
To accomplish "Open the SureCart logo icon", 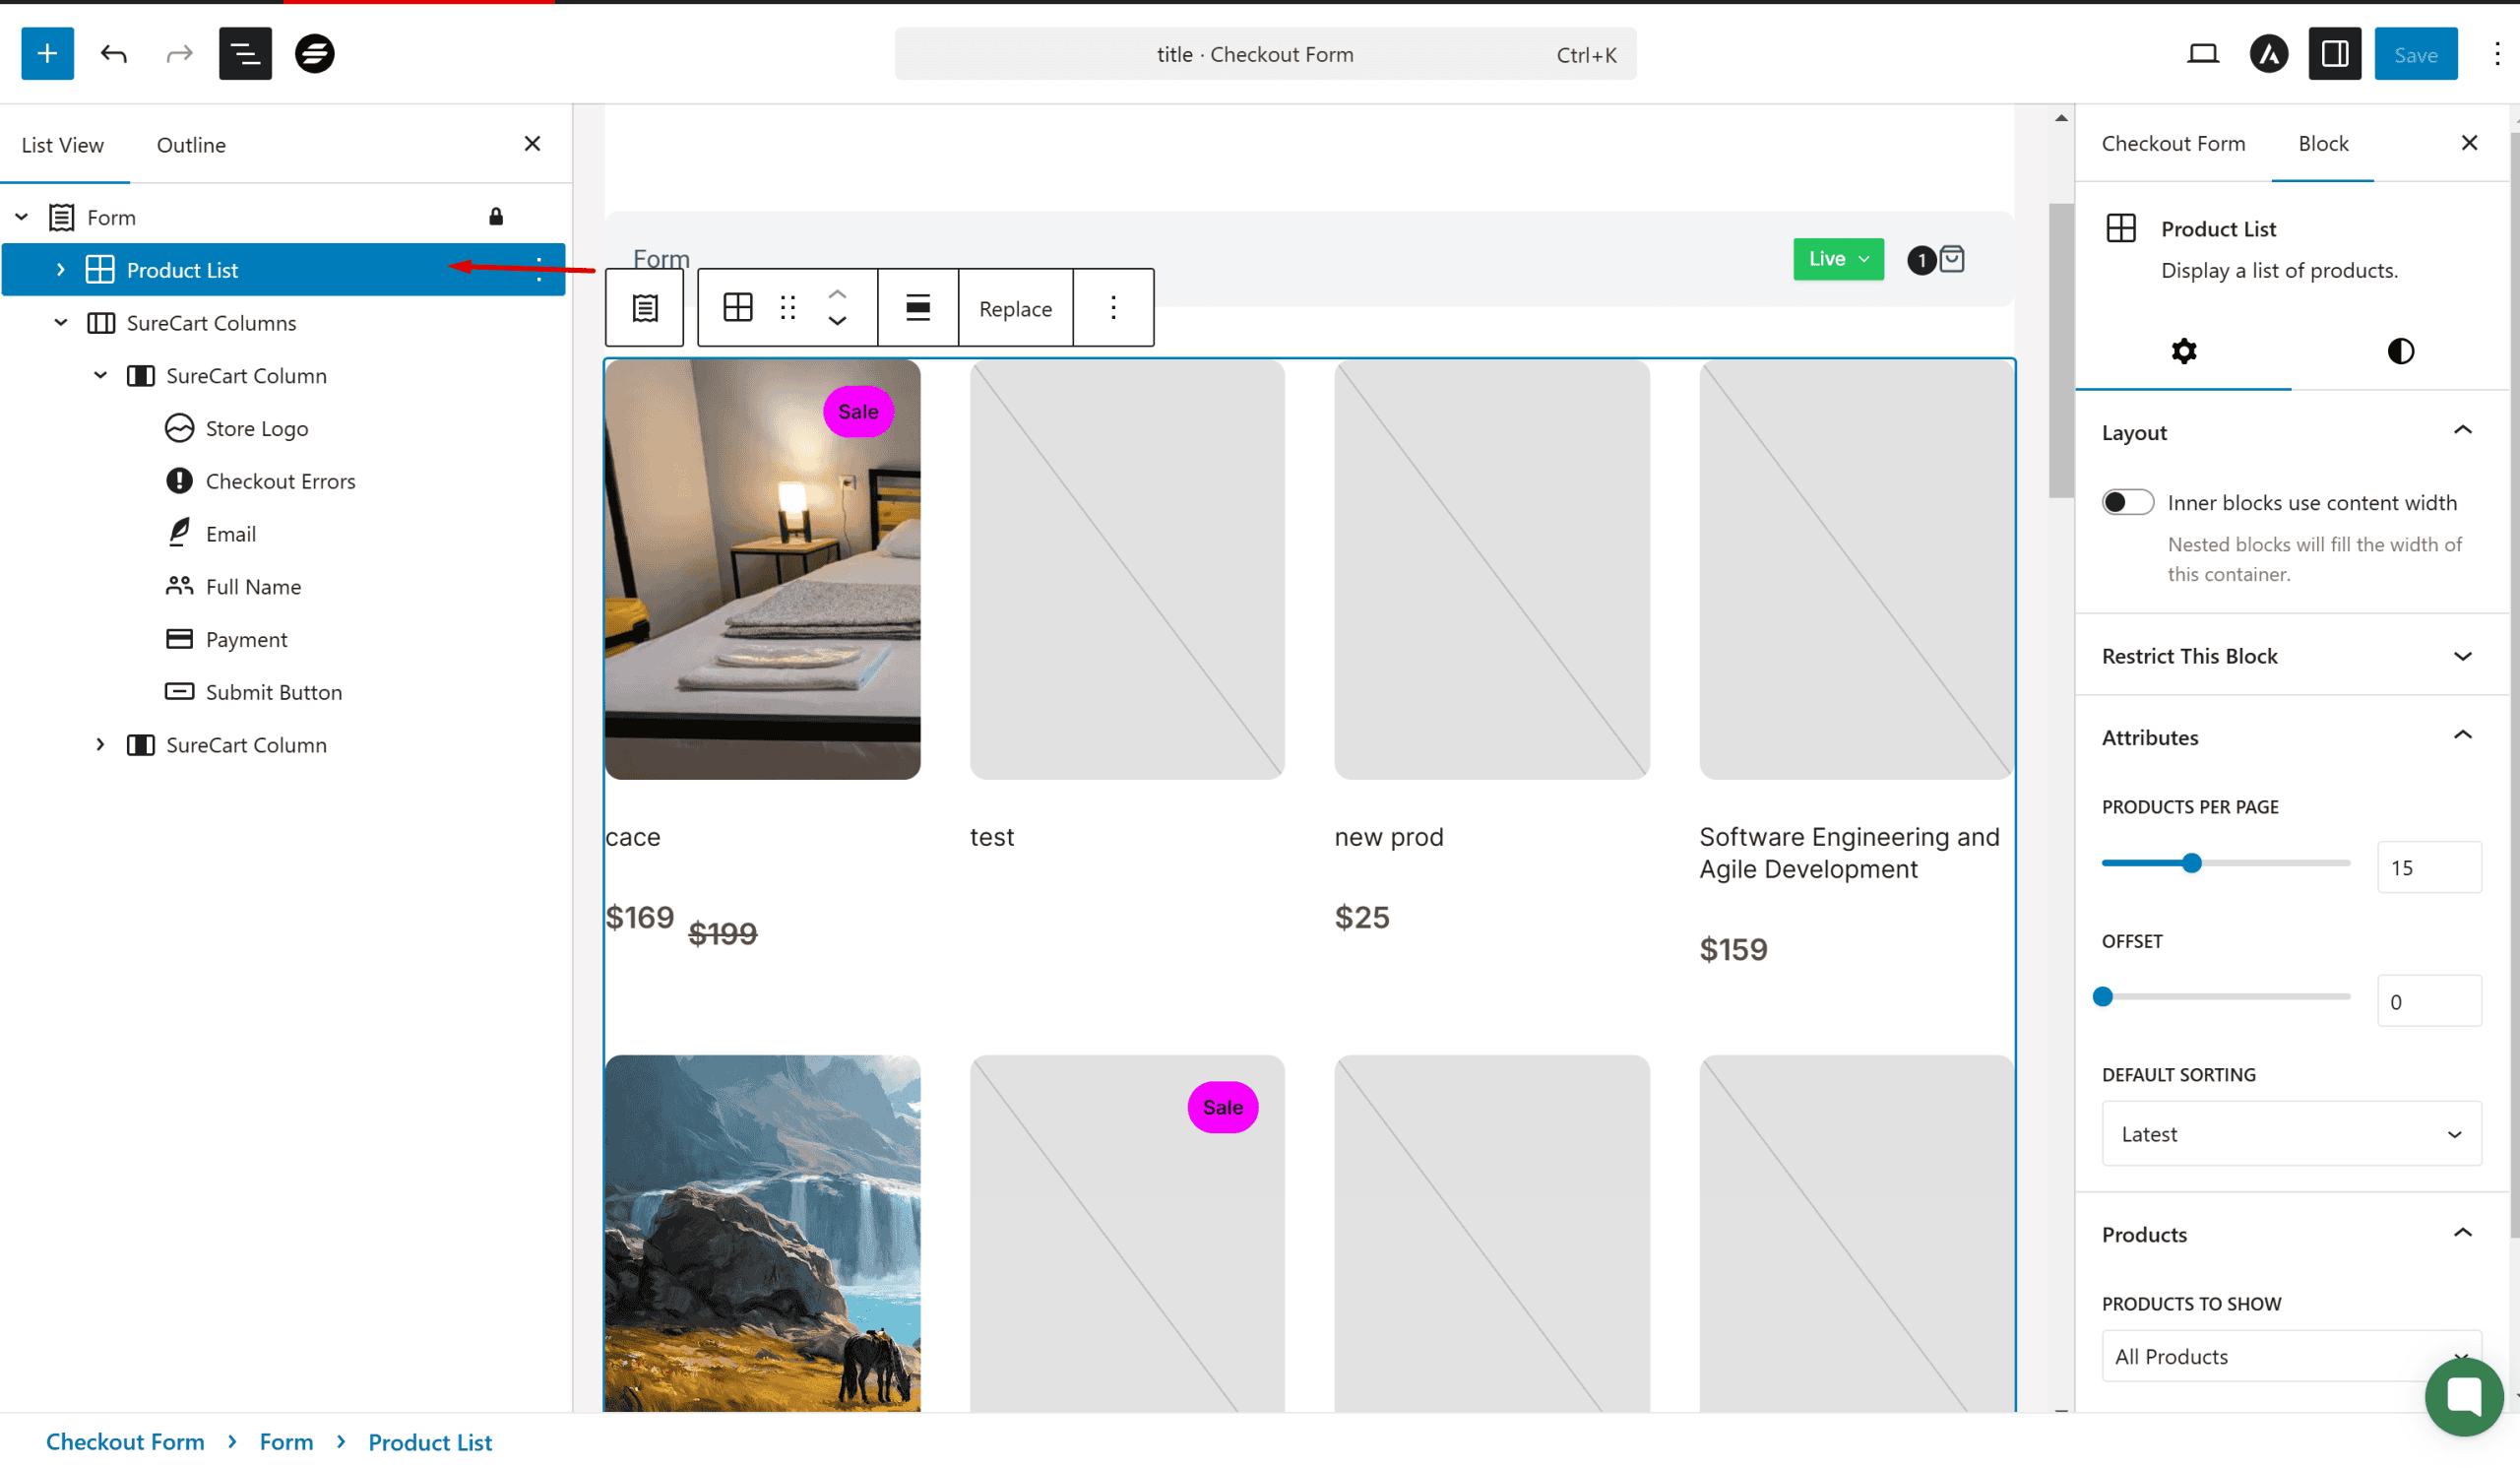I will coord(314,54).
